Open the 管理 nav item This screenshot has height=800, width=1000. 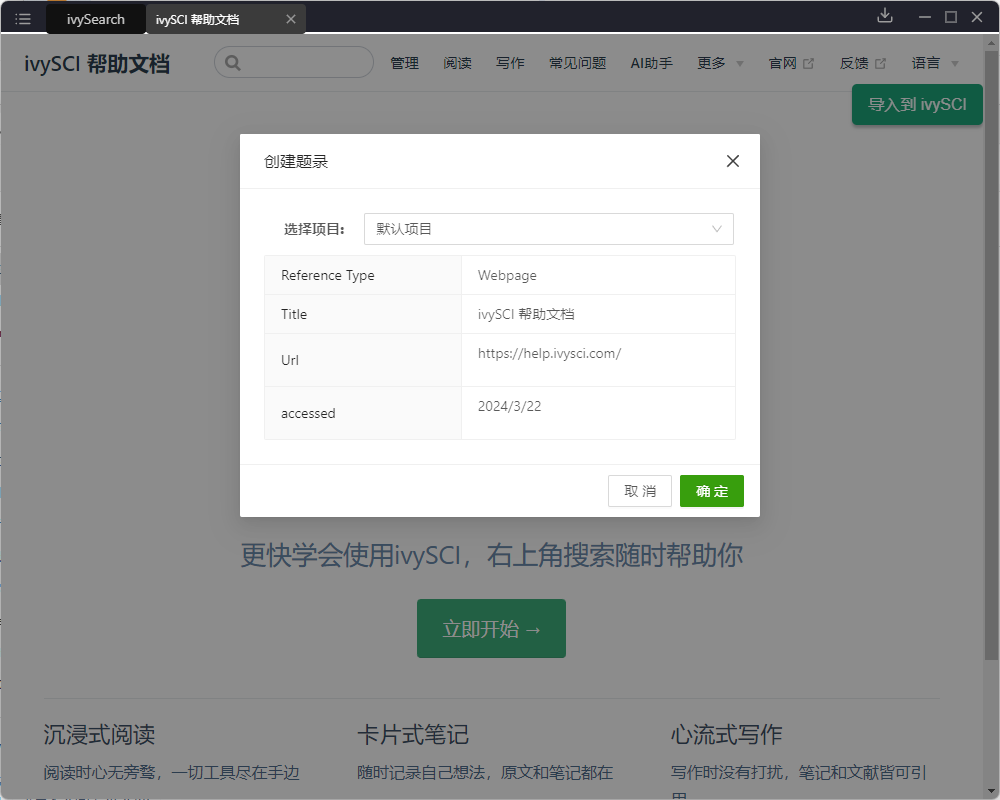coord(404,63)
